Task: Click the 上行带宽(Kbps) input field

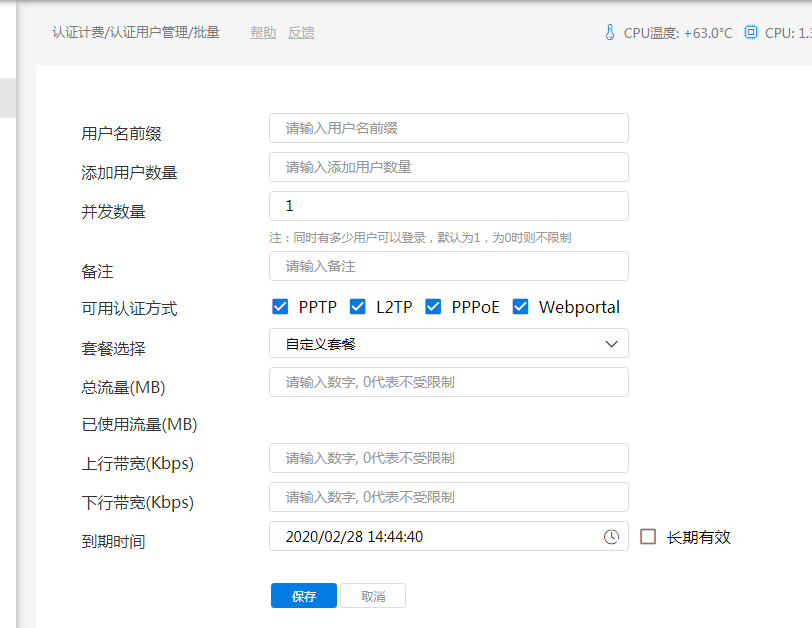Action: click(448, 458)
